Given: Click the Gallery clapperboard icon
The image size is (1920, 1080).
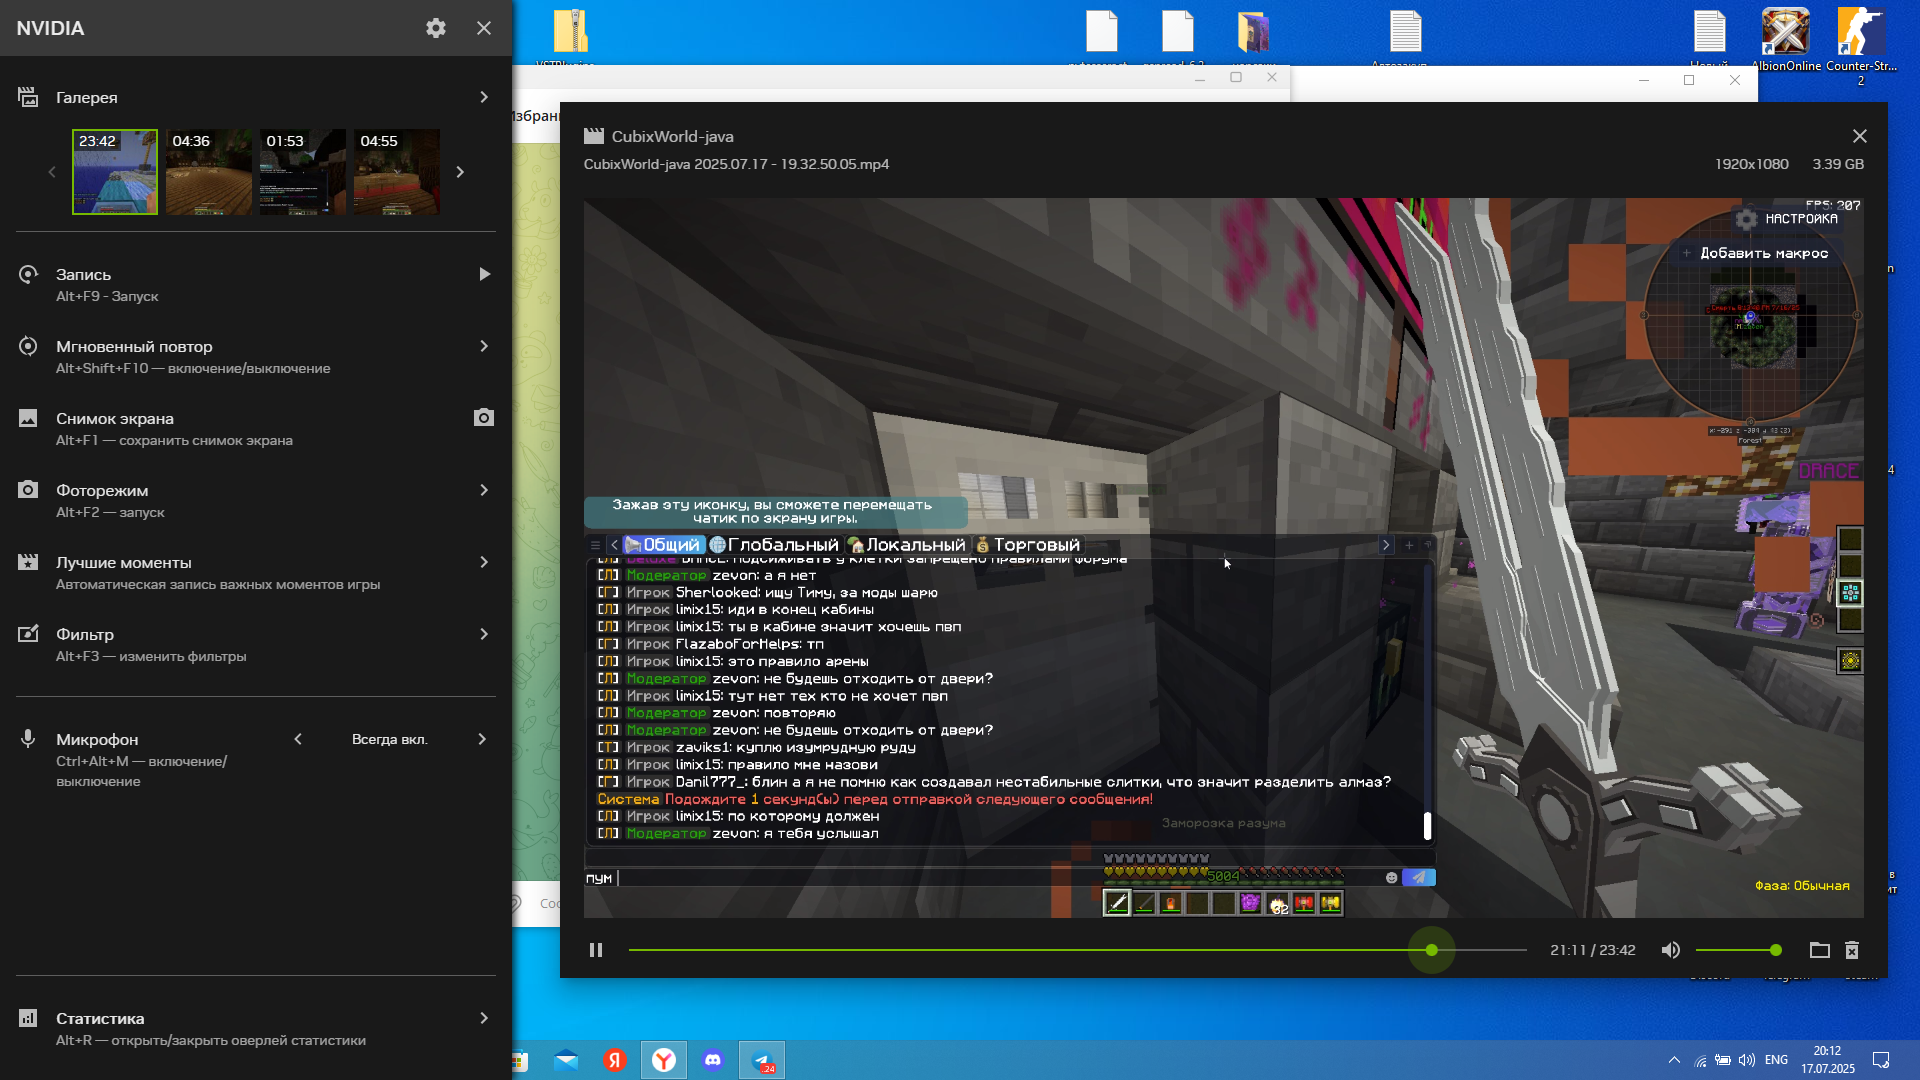Looking at the screenshot, I should coord(28,97).
